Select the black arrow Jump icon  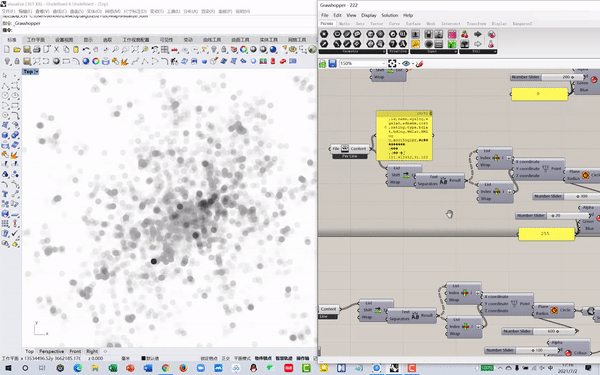[x=478, y=34]
